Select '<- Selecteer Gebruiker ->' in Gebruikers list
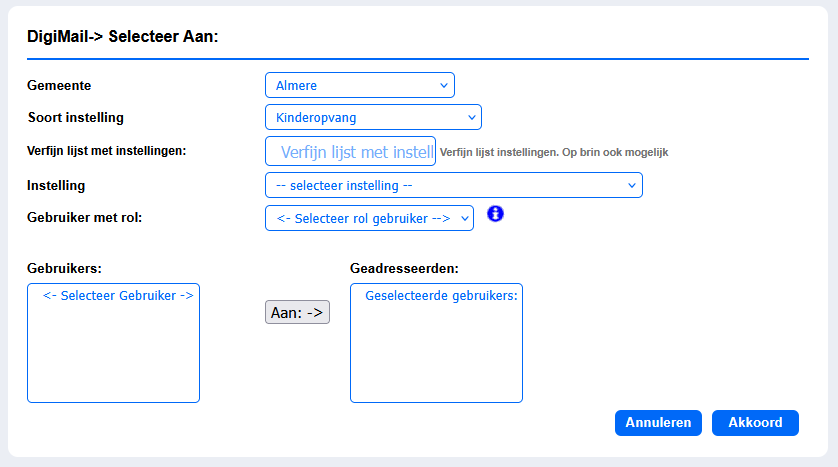 [118, 295]
